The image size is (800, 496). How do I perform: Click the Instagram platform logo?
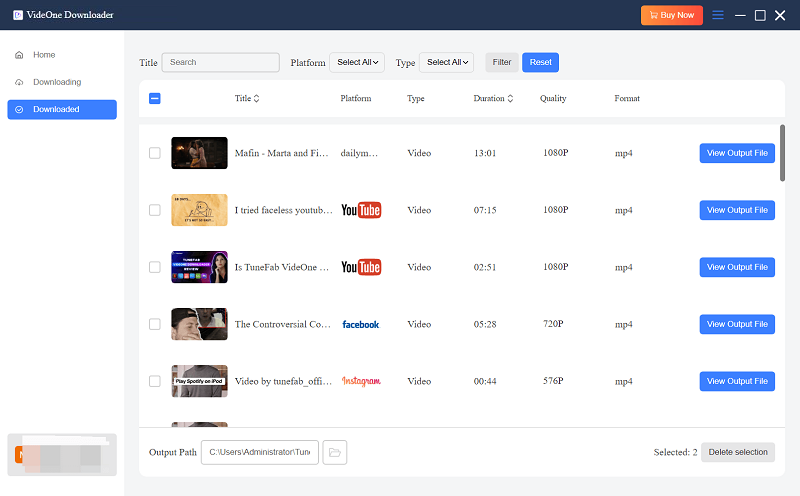(x=361, y=381)
